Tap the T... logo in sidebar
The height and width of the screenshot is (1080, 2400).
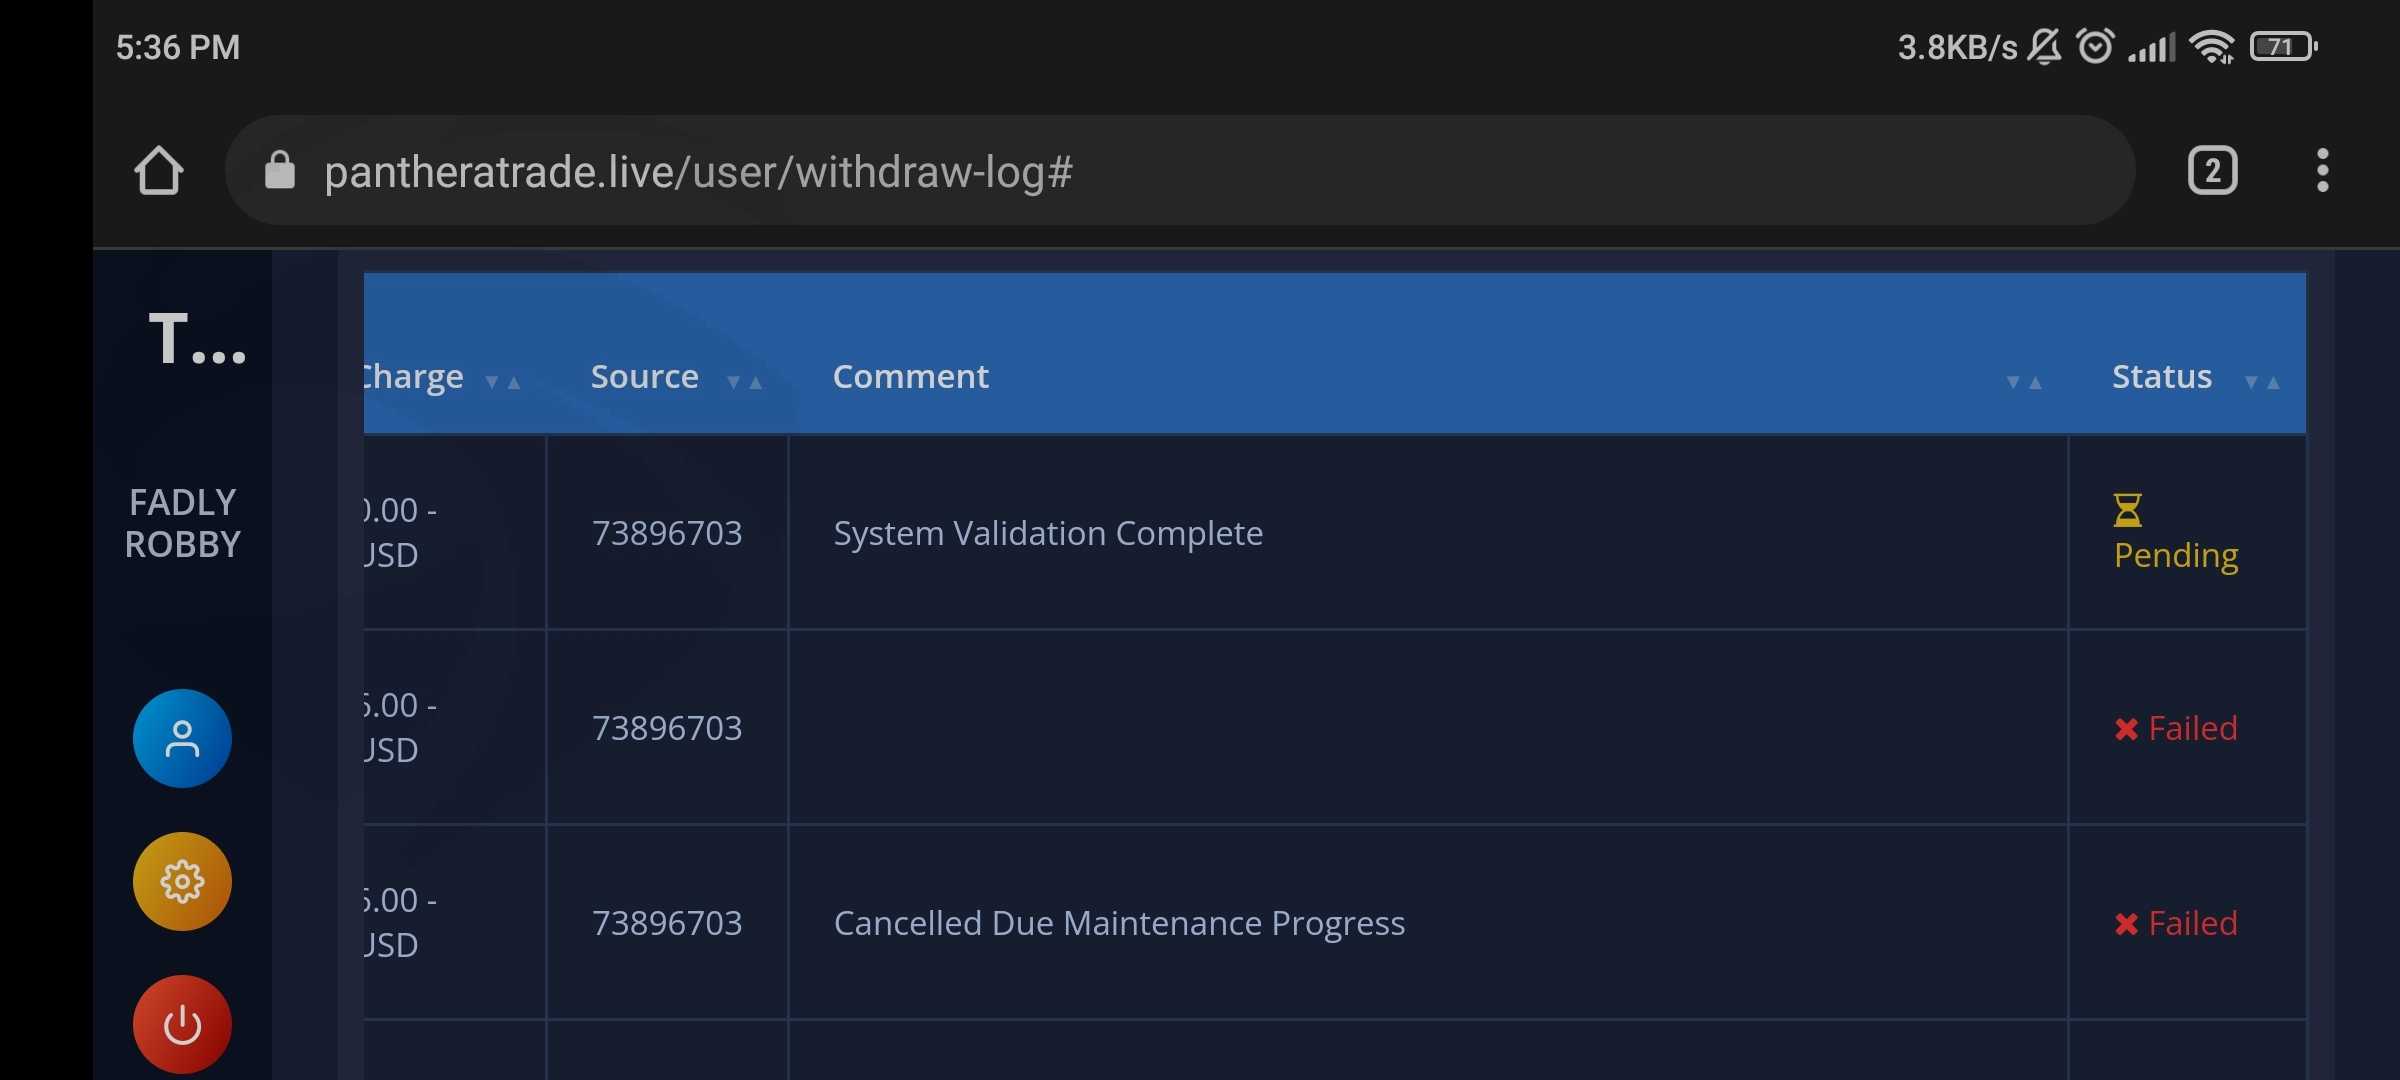click(x=197, y=340)
